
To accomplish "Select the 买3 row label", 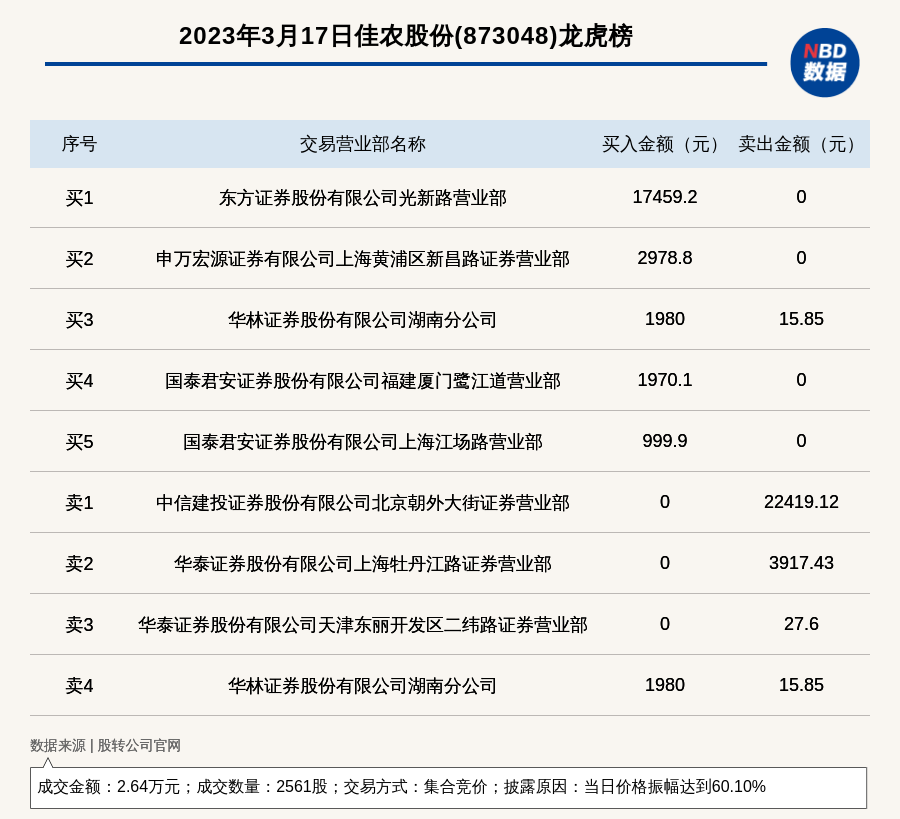I will click(x=79, y=320).
